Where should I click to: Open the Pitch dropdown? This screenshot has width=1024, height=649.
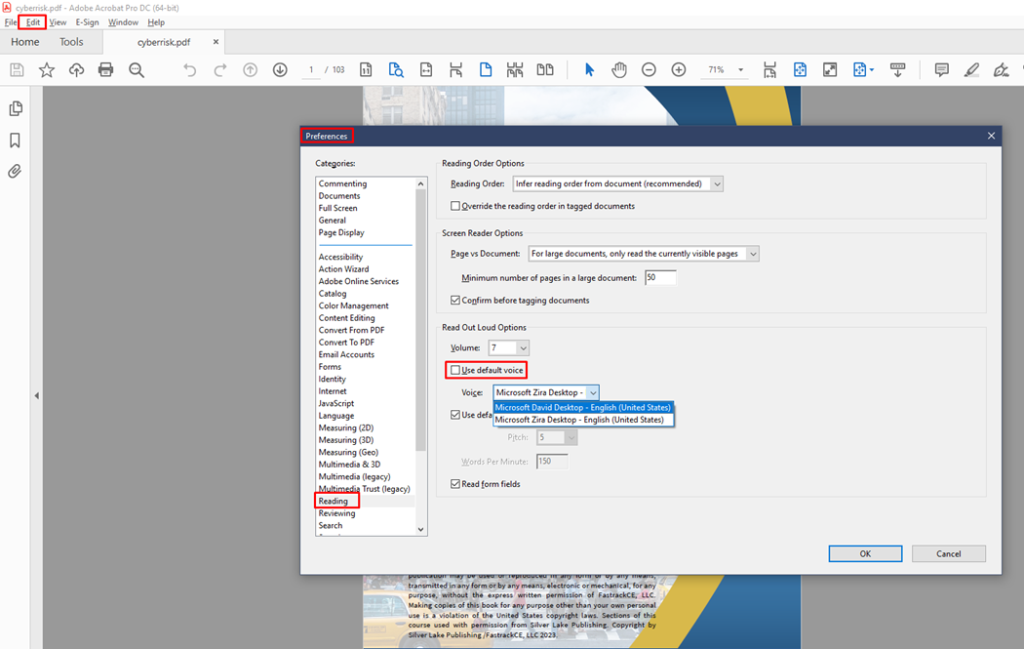[x=557, y=437]
